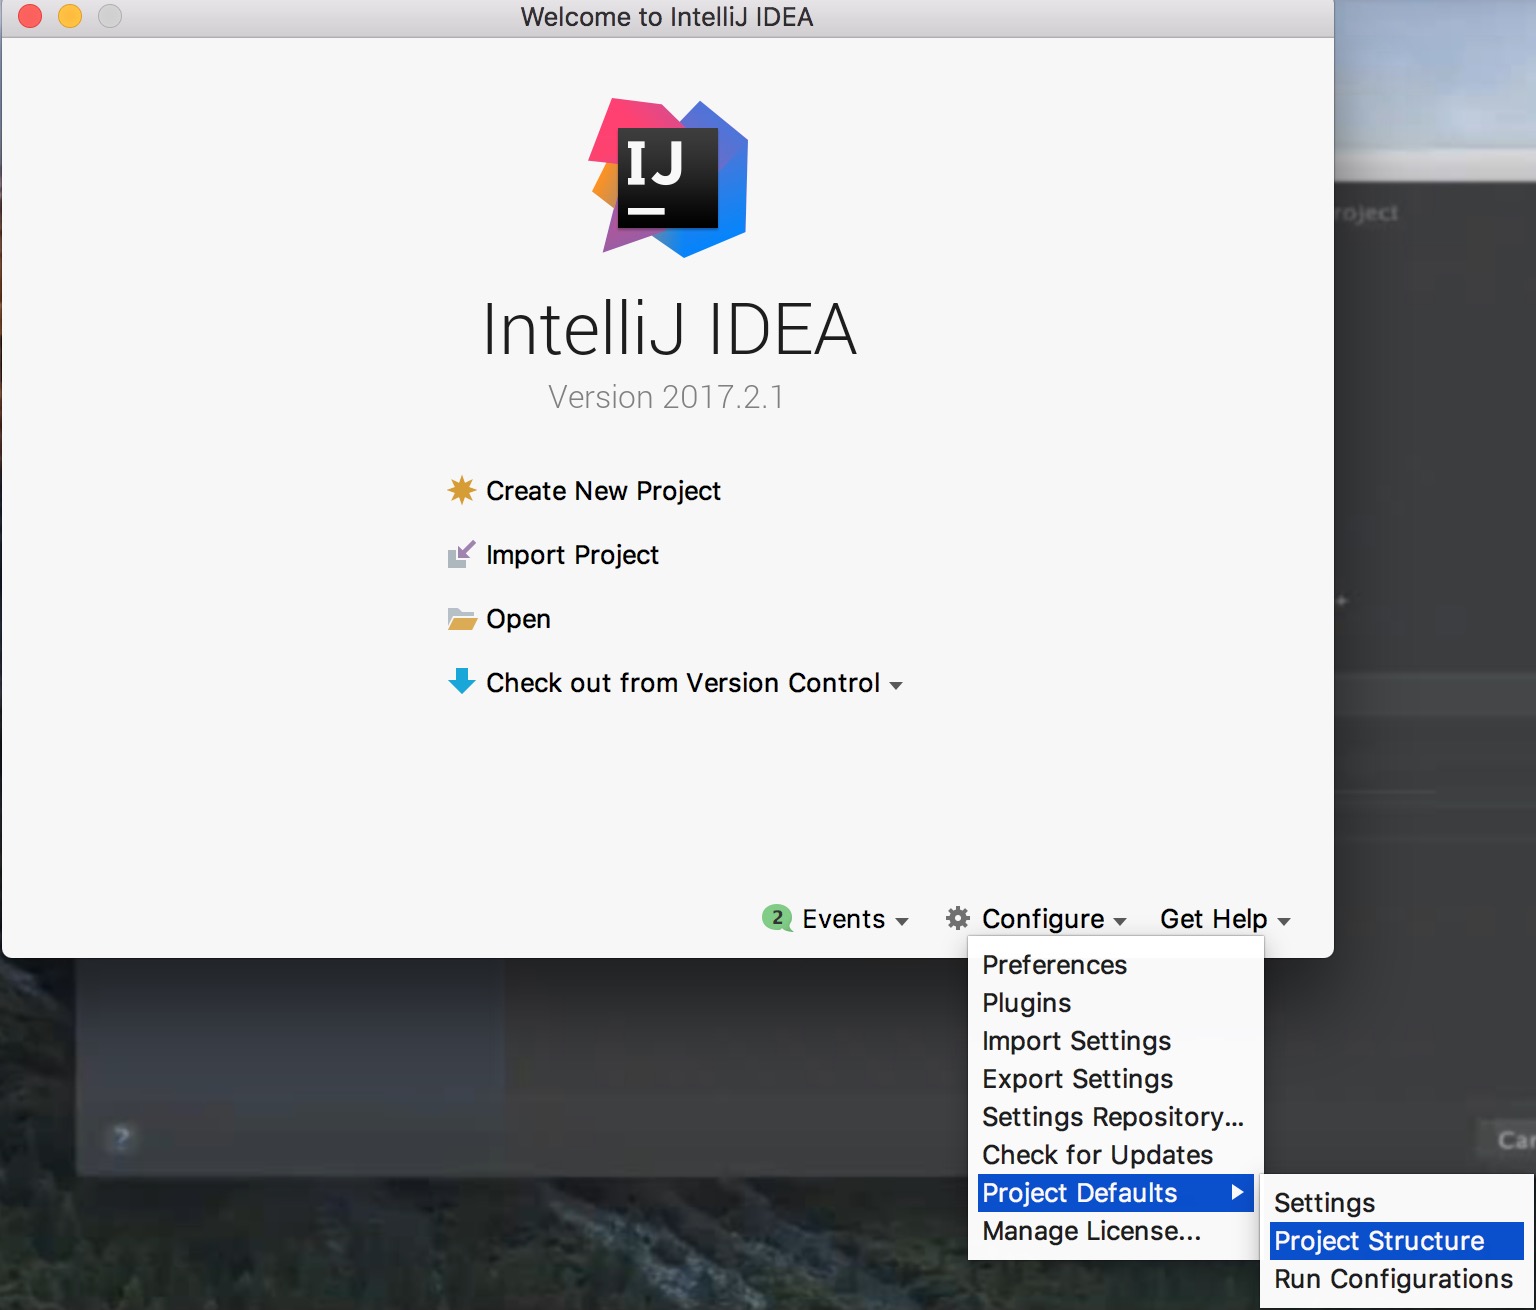Open Settings Repository... menu item

point(1115,1117)
